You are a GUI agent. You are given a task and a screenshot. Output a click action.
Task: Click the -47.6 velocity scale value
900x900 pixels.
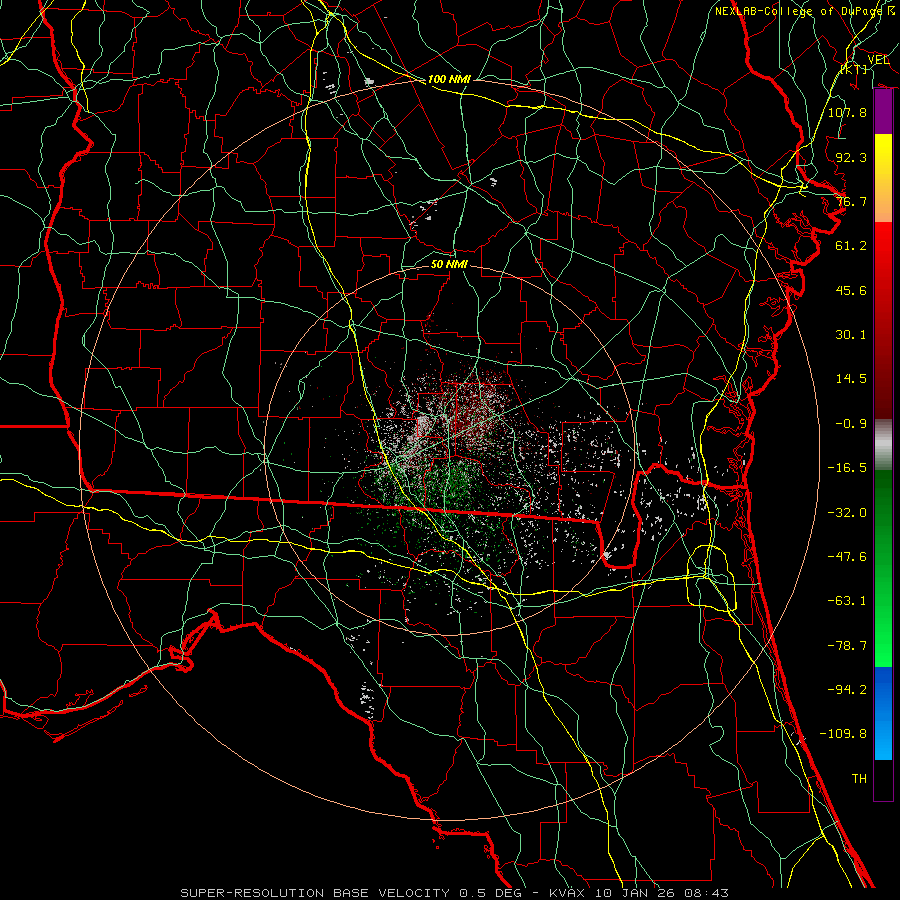[x=847, y=557]
